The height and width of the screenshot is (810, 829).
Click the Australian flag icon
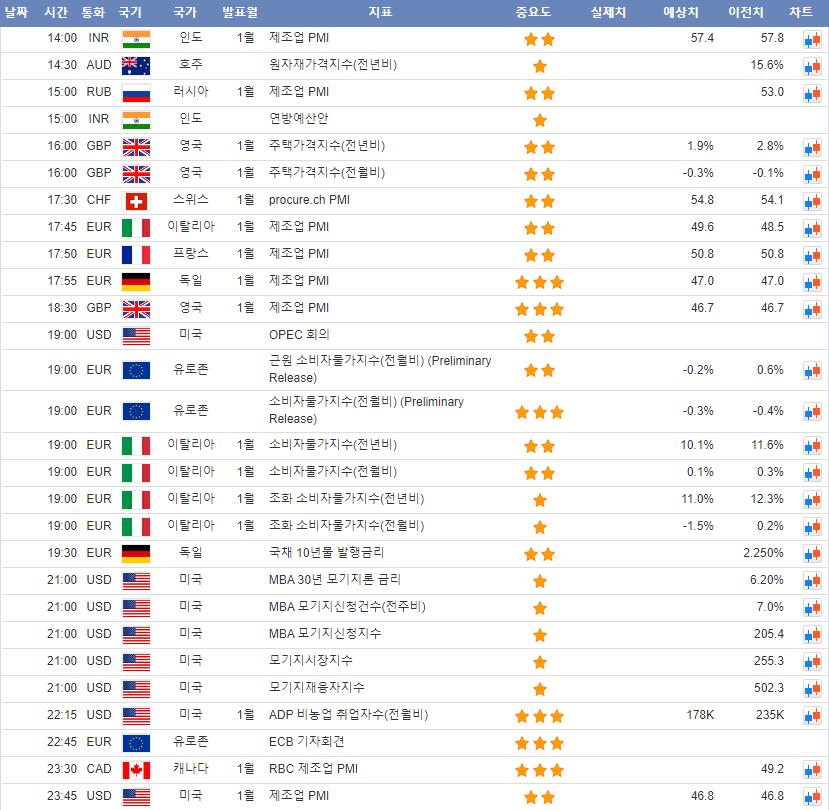(136, 66)
